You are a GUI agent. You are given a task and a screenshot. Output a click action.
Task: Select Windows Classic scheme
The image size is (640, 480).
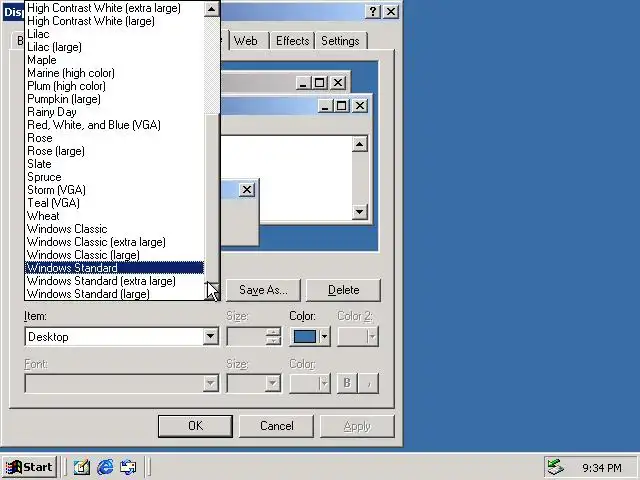(114, 229)
